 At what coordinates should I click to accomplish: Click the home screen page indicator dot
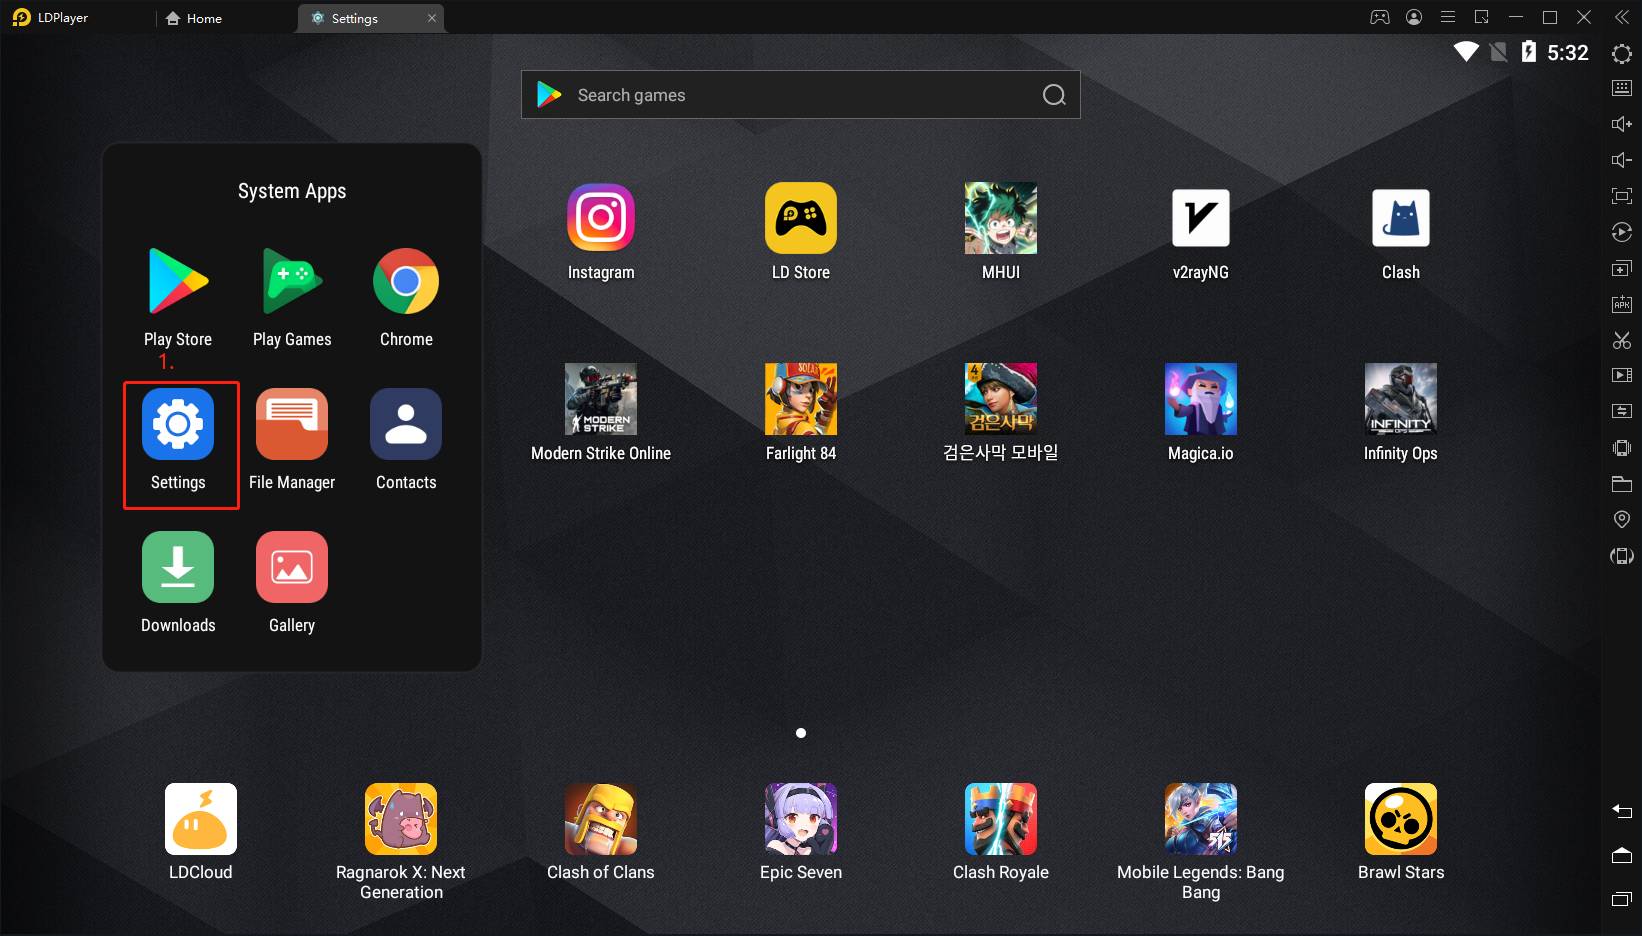pyautogui.click(x=801, y=733)
